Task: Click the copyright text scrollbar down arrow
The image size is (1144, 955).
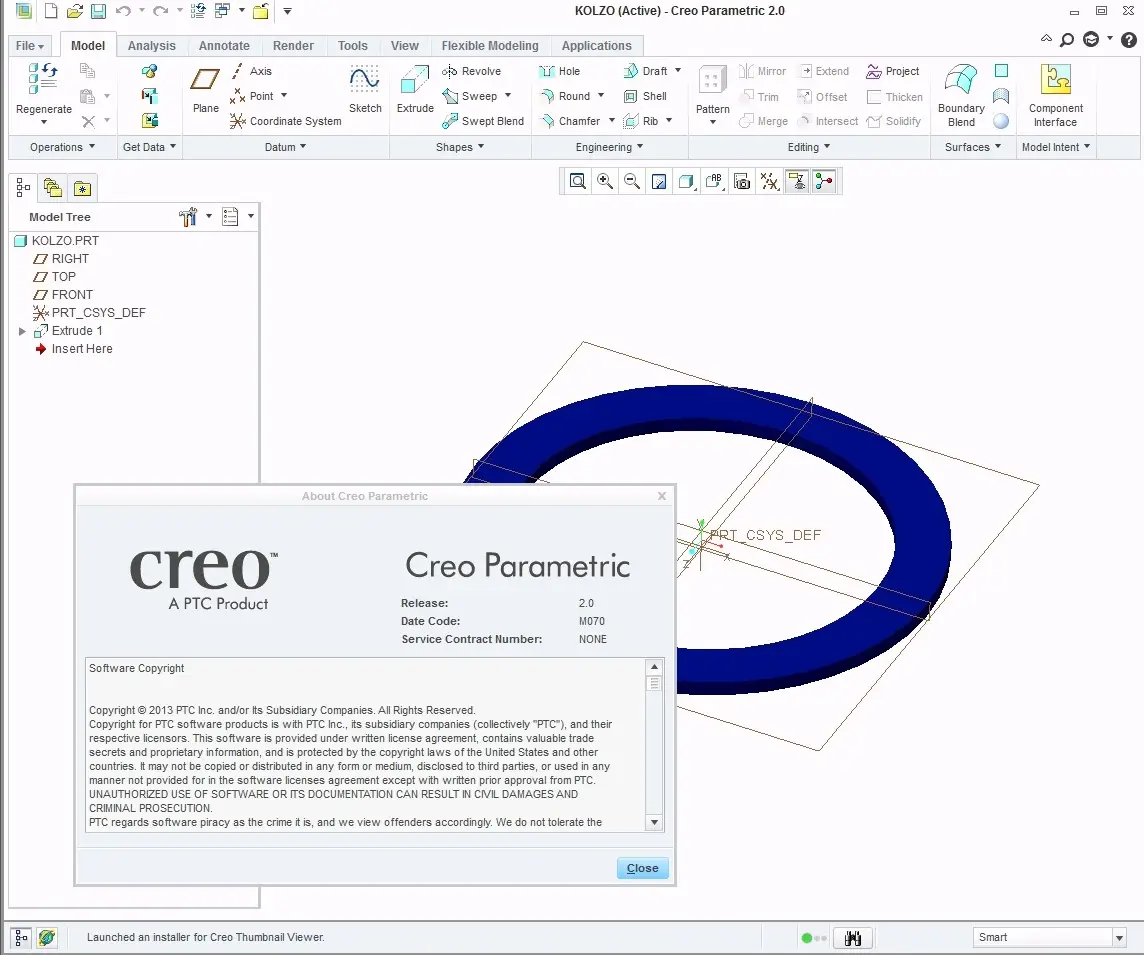Action: (654, 822)
